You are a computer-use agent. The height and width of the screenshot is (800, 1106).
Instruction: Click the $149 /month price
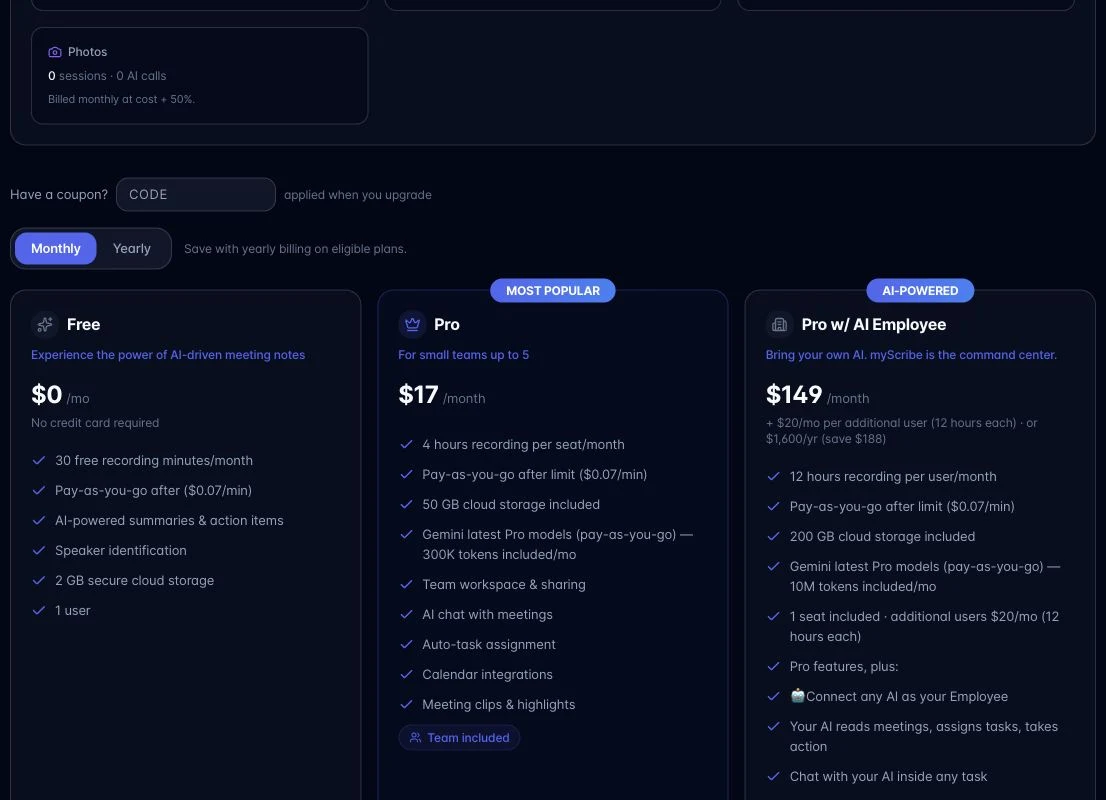click(x=818, y=395)
